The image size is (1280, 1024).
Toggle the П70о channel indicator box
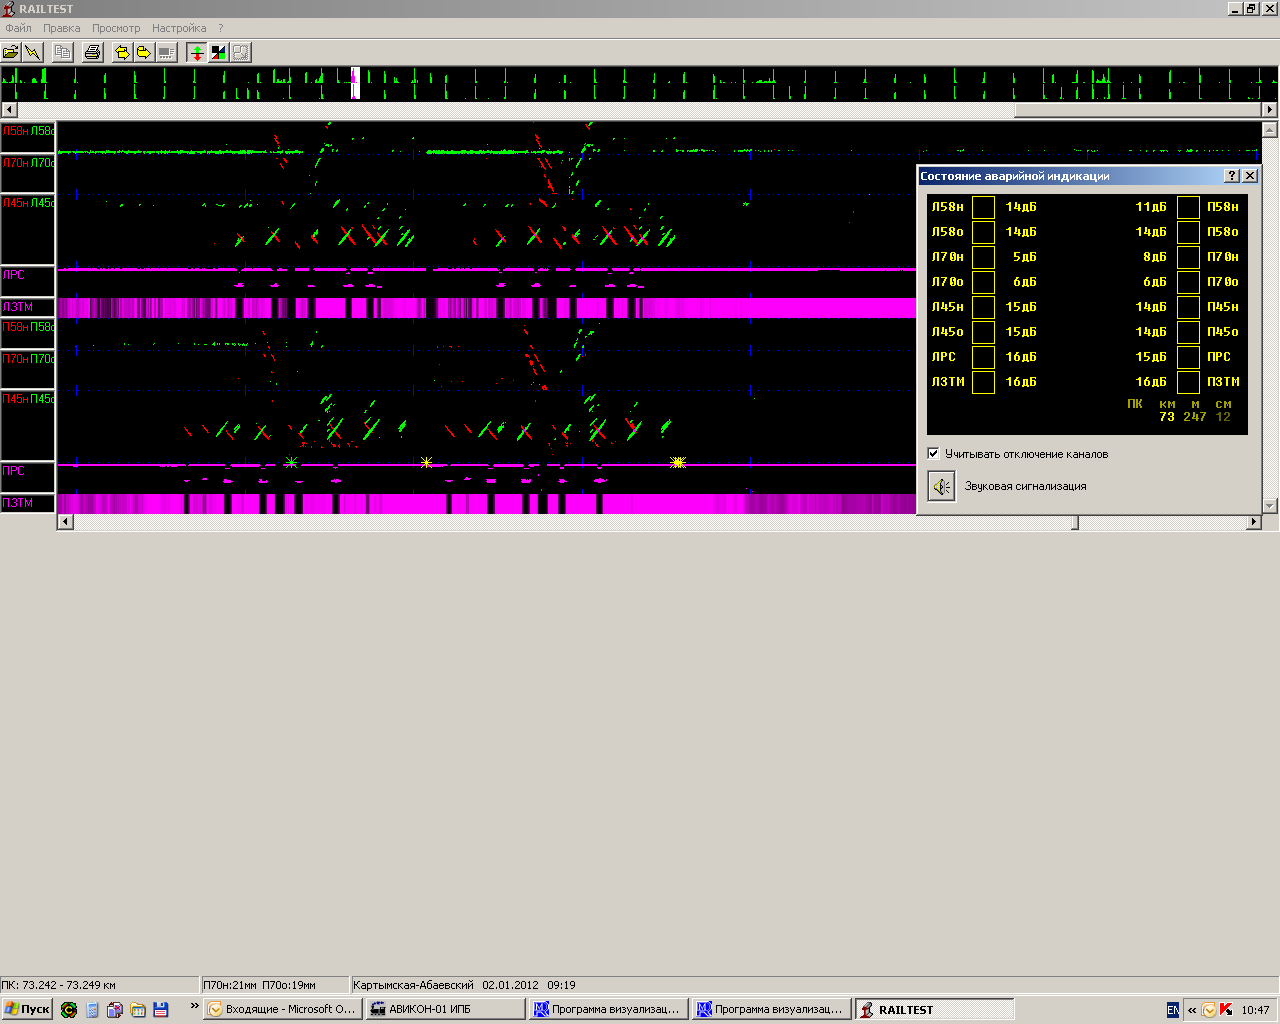1188,282
